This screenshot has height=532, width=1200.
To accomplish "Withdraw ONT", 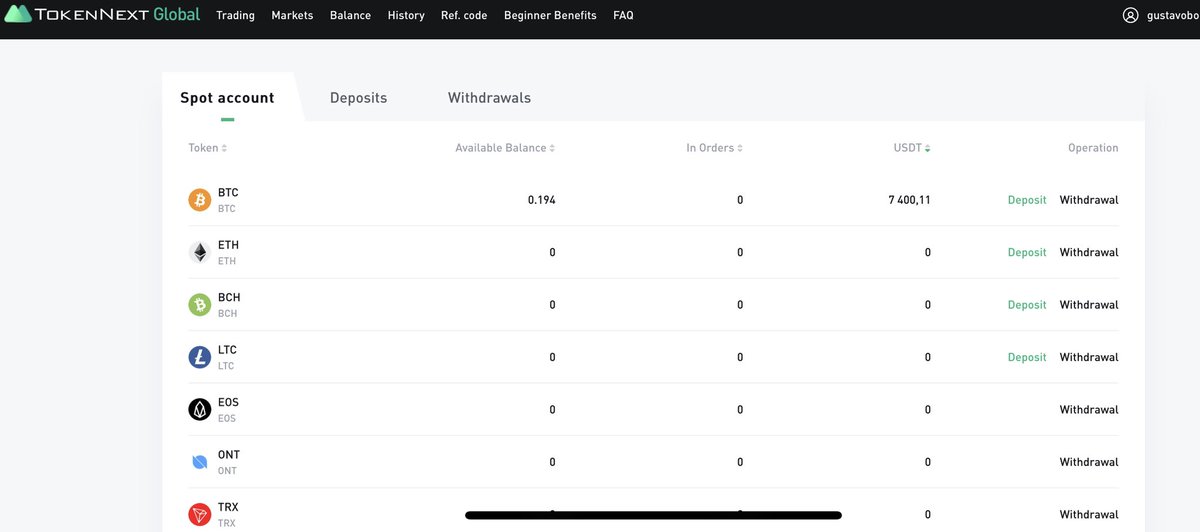I will pos(1089,462).
